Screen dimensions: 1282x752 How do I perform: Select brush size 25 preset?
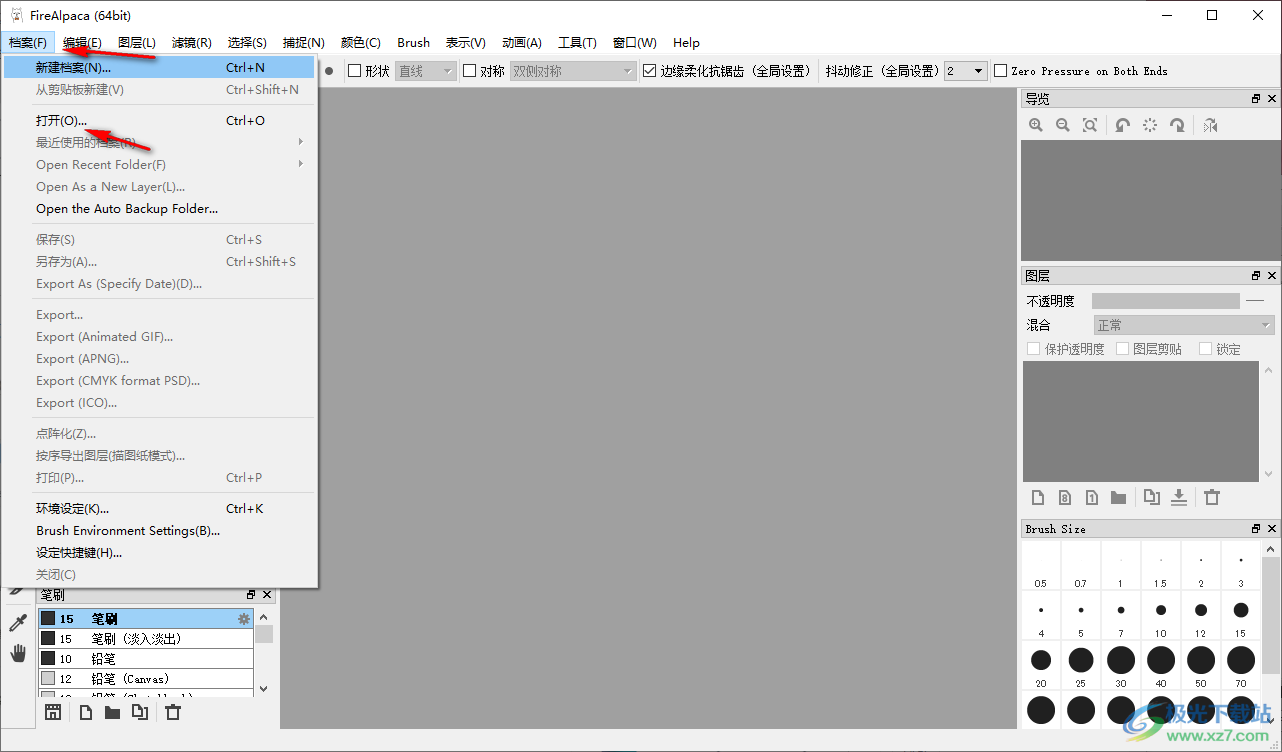point(1081,665)
